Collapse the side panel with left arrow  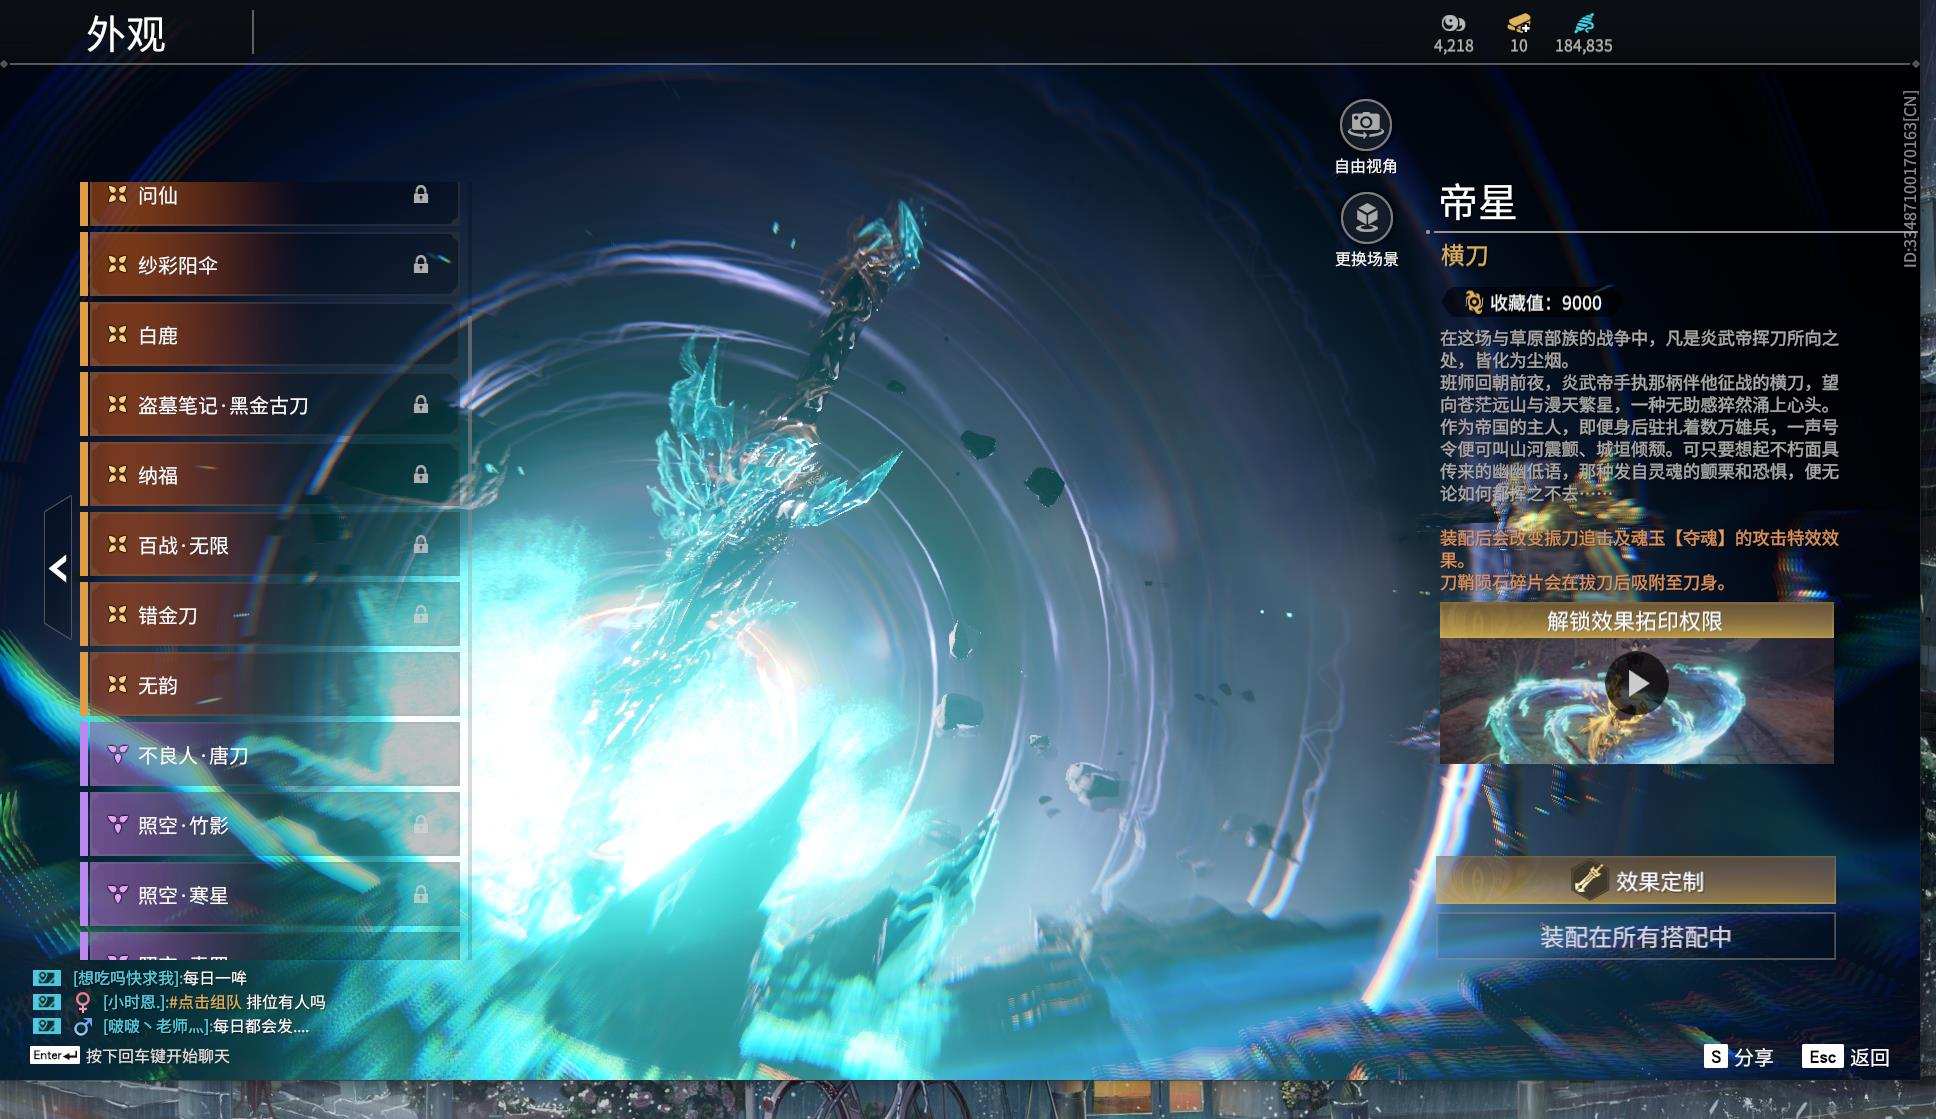coord(58,568)
